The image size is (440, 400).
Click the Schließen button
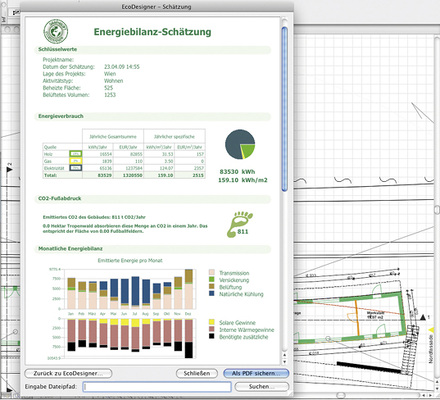pyautogui.click(x=197, y=373)
